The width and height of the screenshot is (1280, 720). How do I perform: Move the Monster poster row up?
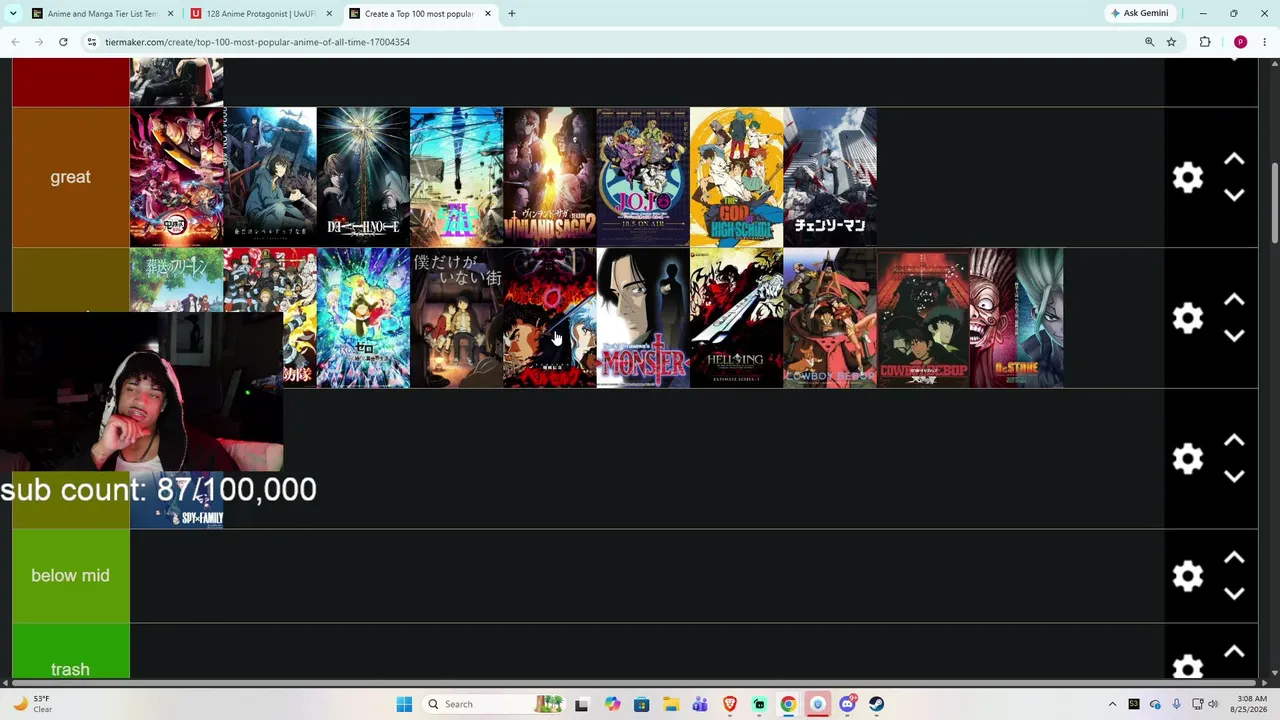point(1234,300)
